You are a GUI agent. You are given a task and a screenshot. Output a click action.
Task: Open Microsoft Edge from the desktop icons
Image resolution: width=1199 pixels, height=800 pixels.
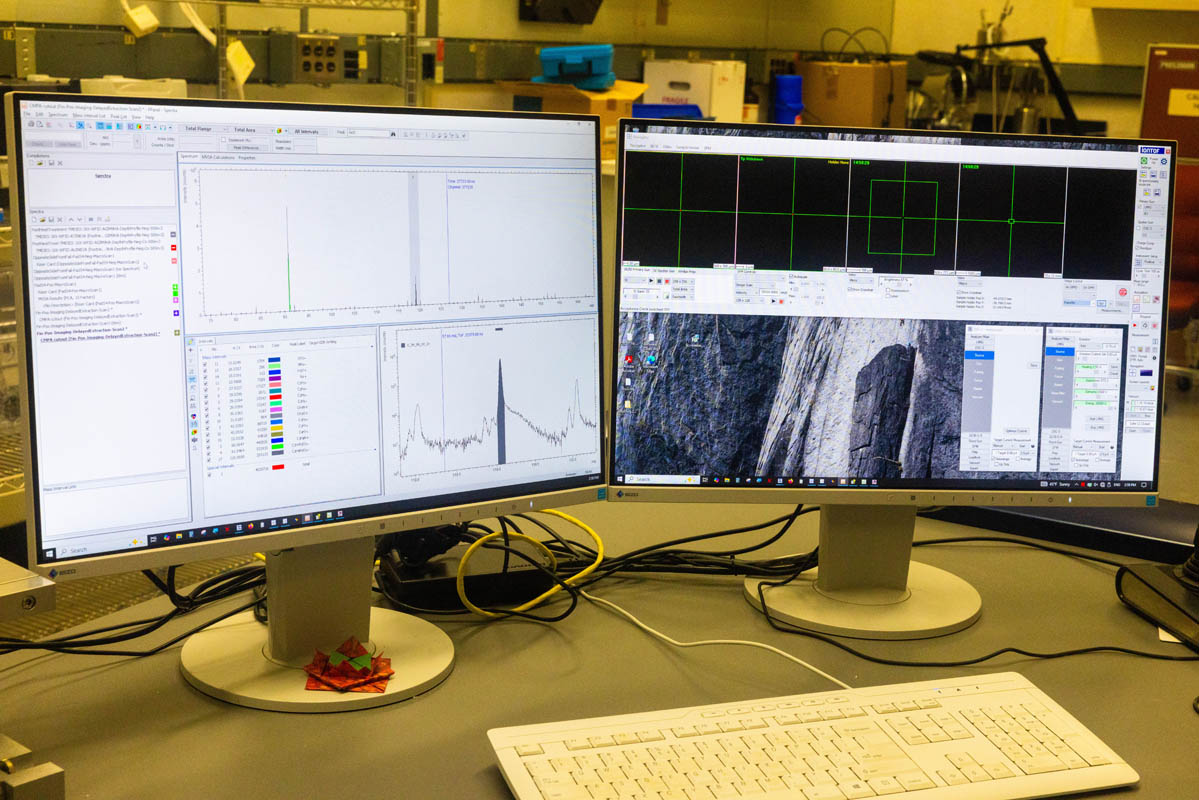click(651, 359)
